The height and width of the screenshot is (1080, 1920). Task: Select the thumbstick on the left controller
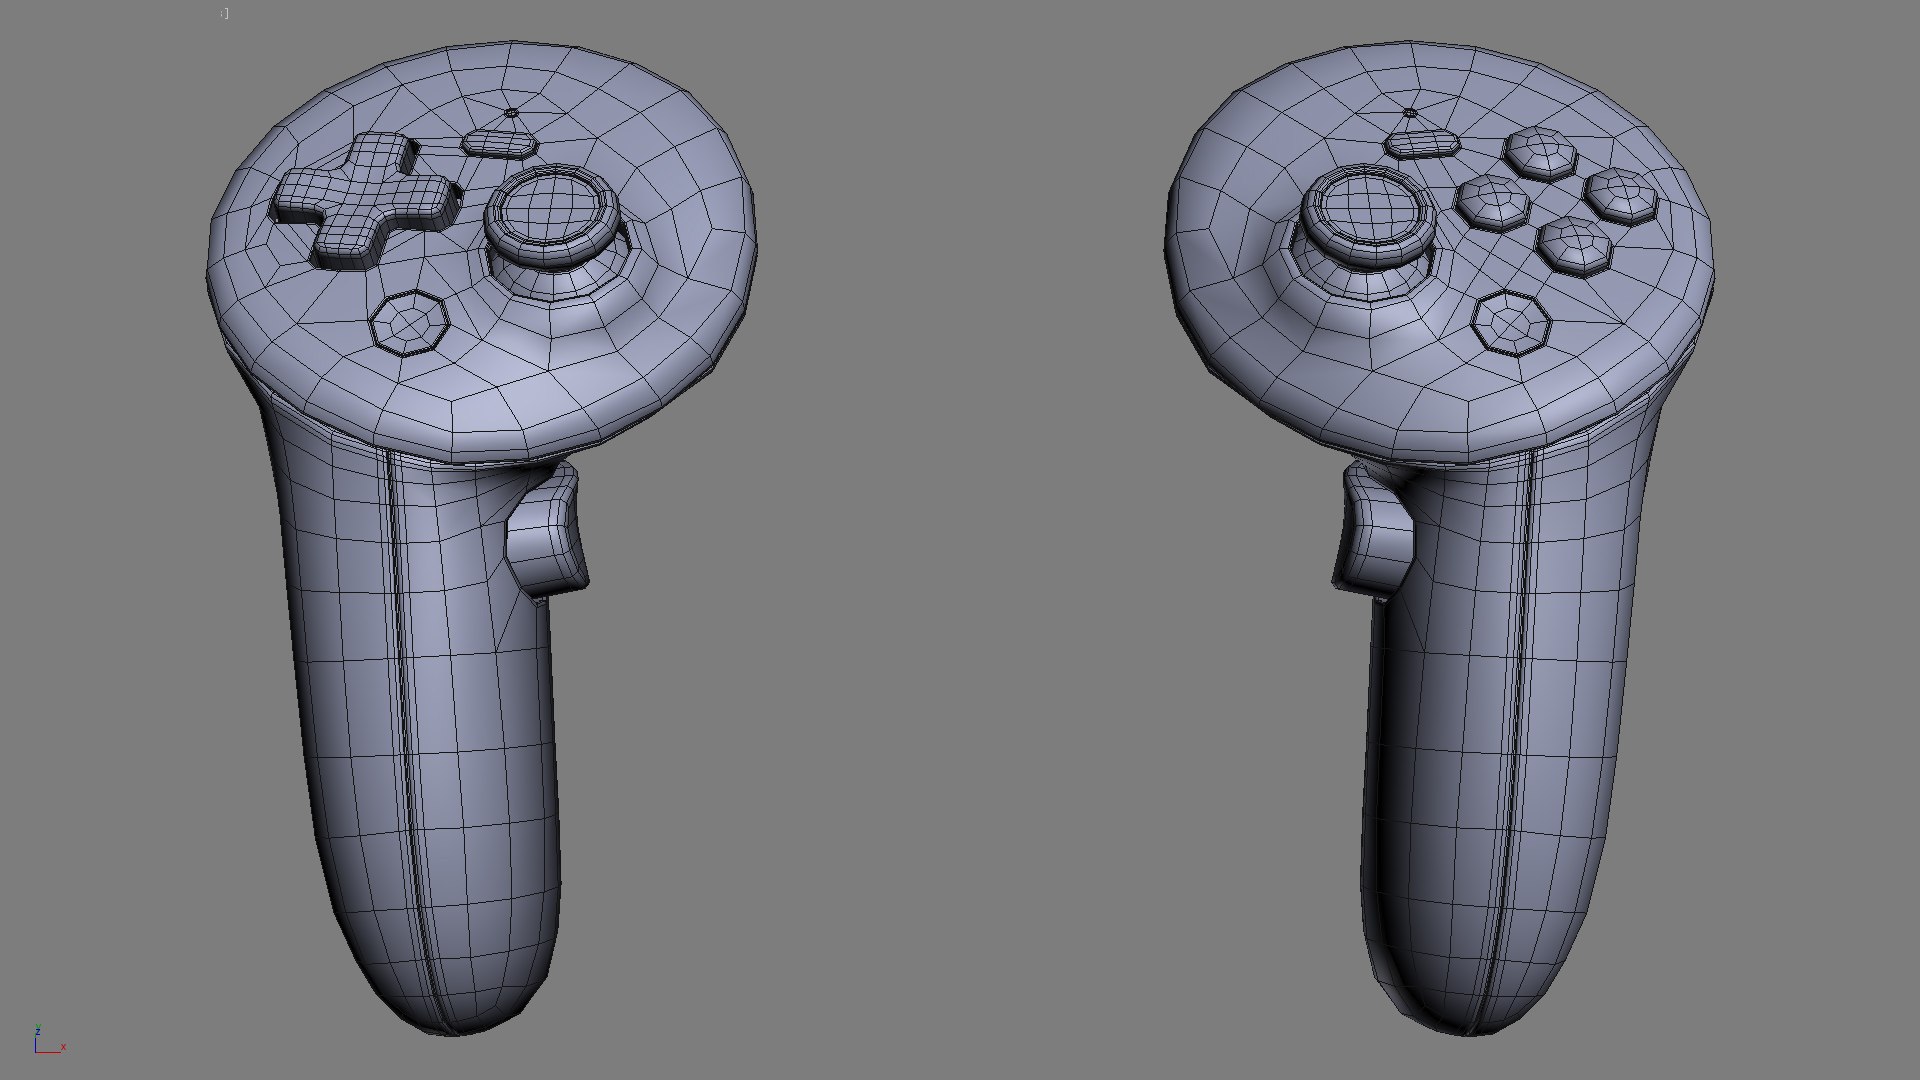(553, 217)
